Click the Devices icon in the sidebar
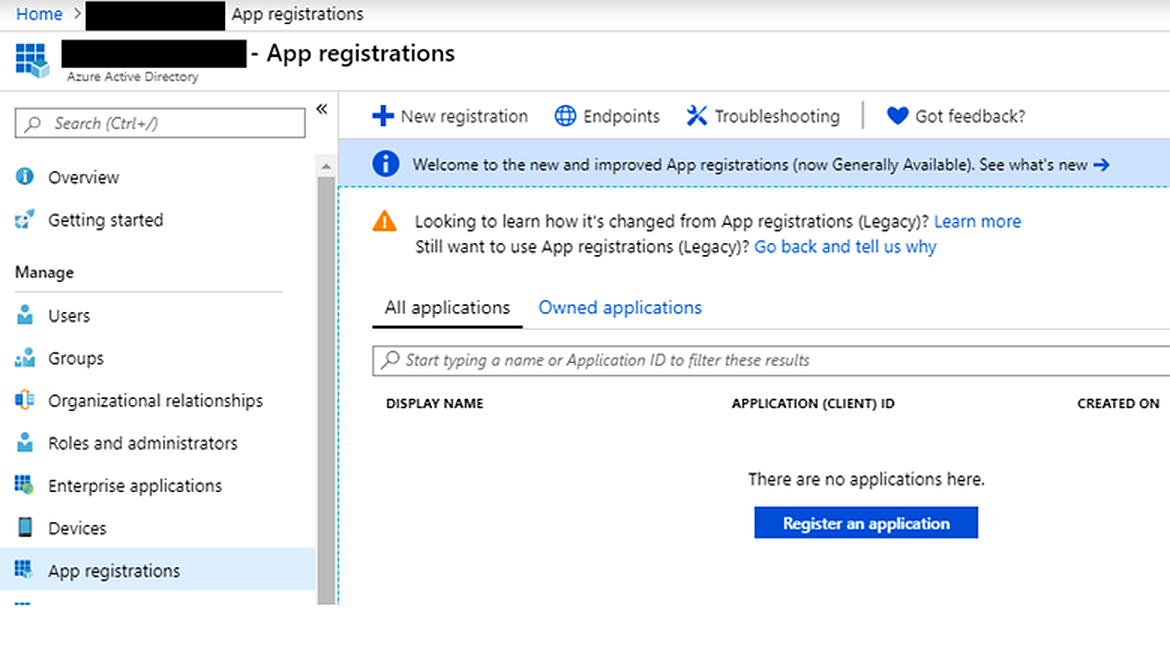The height and width of the screenshot is (666, 1170). pos(28,528)
